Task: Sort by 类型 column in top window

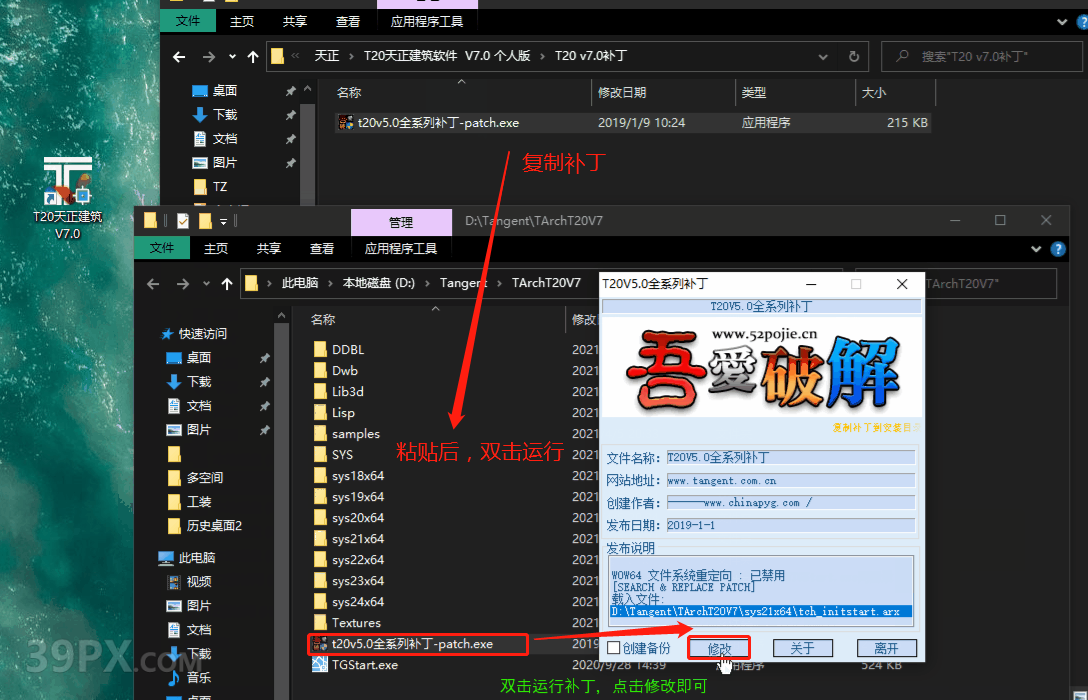Action: click(754, 92)
